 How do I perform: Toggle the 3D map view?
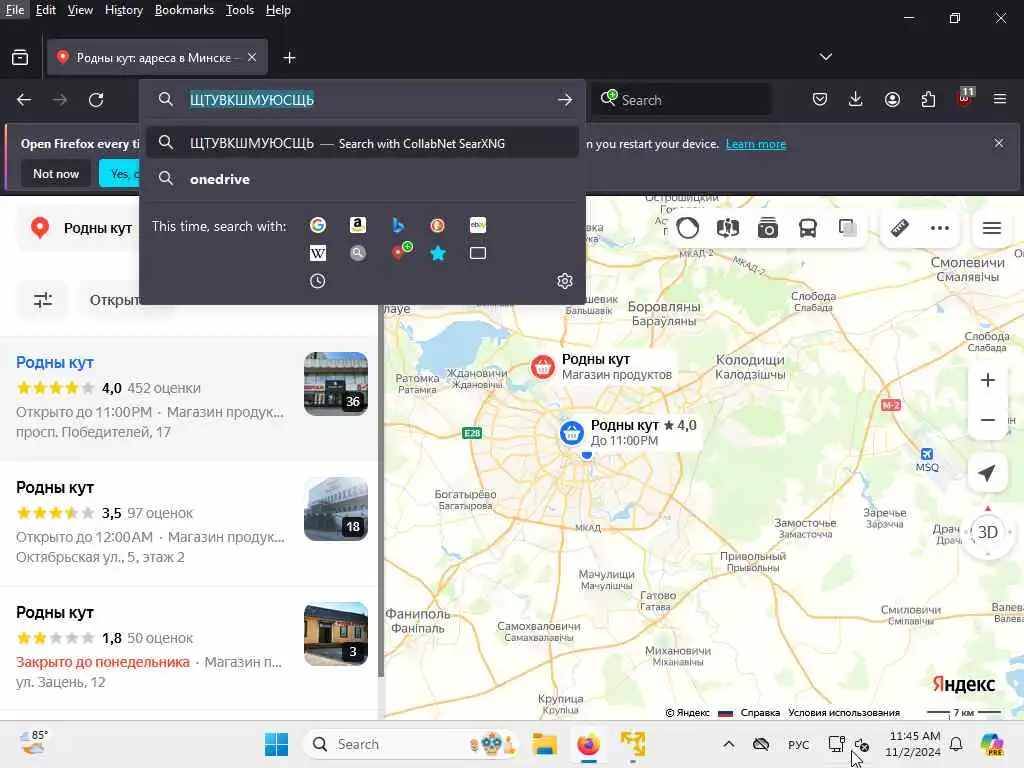[987, 532]
